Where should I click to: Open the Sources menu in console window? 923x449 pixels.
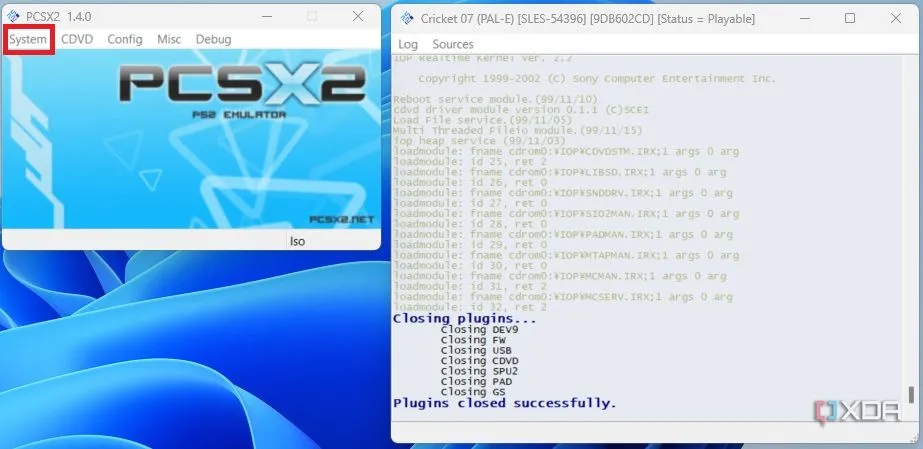point(453,44)
